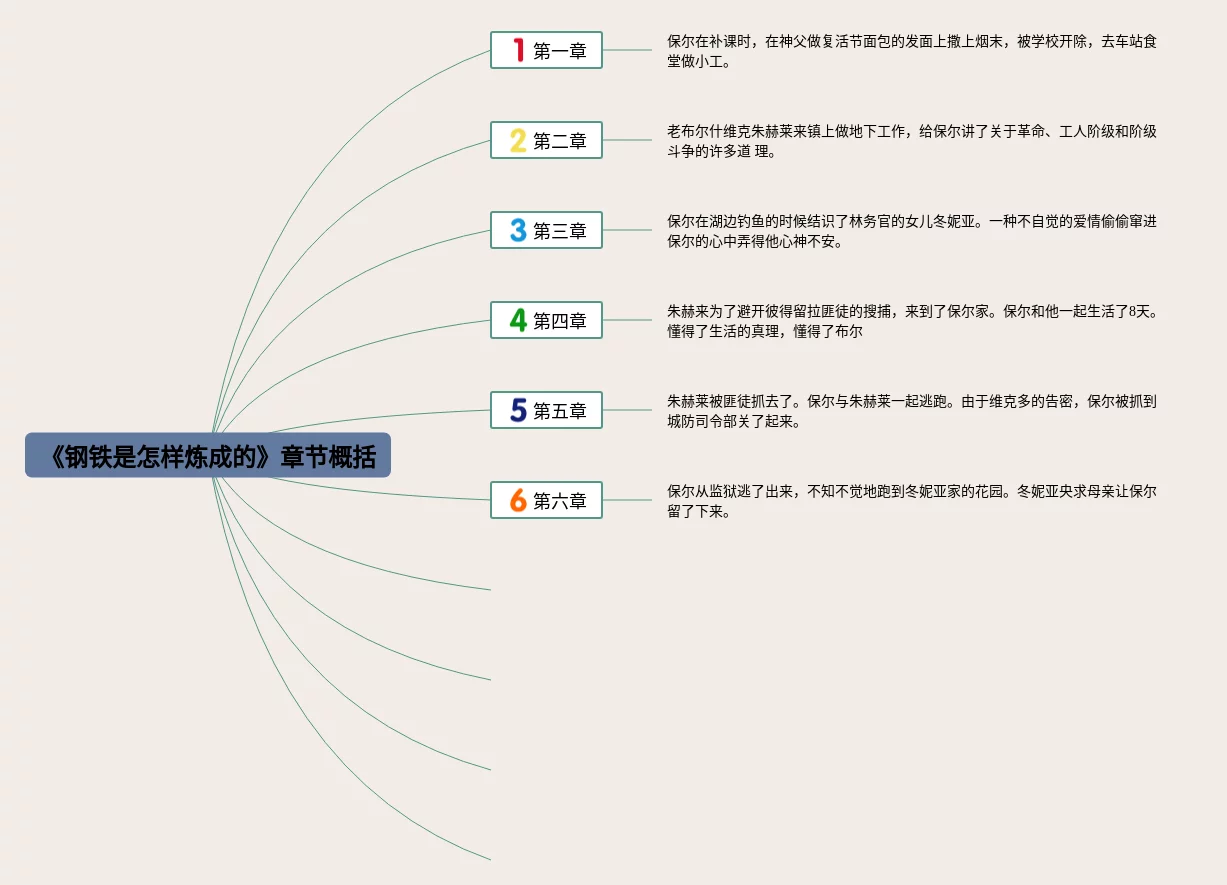Select the 第六章 node
Screen dimensions: 1227x885
click(x=546, y=500)
